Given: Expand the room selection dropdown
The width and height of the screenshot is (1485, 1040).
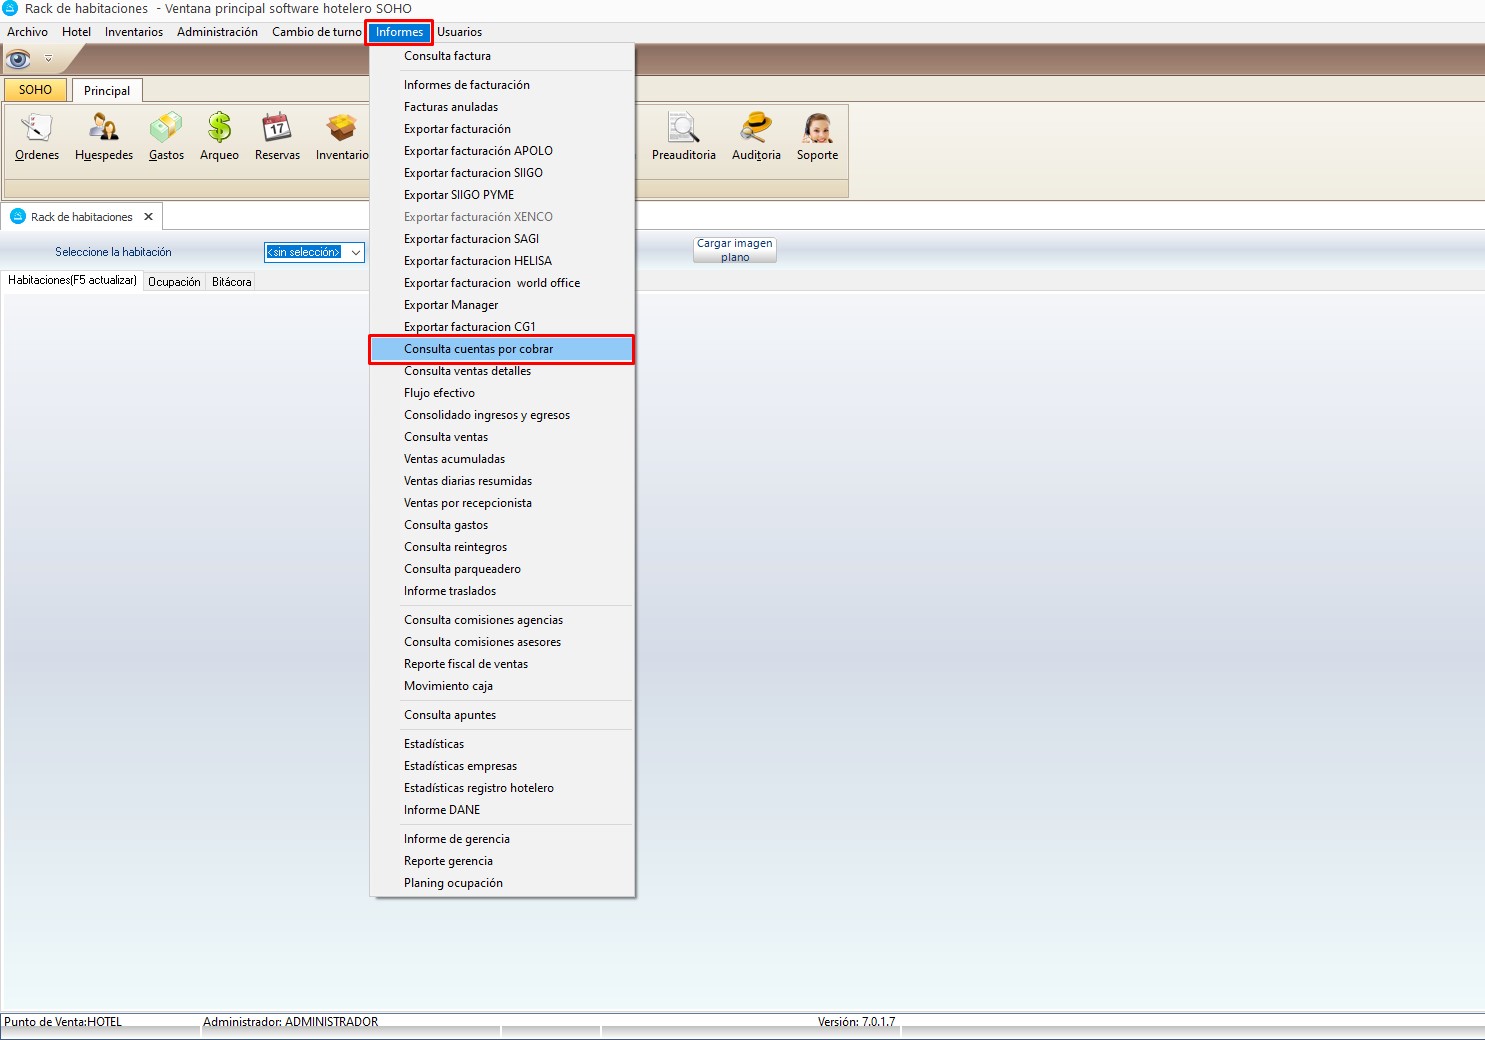Looking at the screenshot, I should pyautogui.click(x=355, y=253).
